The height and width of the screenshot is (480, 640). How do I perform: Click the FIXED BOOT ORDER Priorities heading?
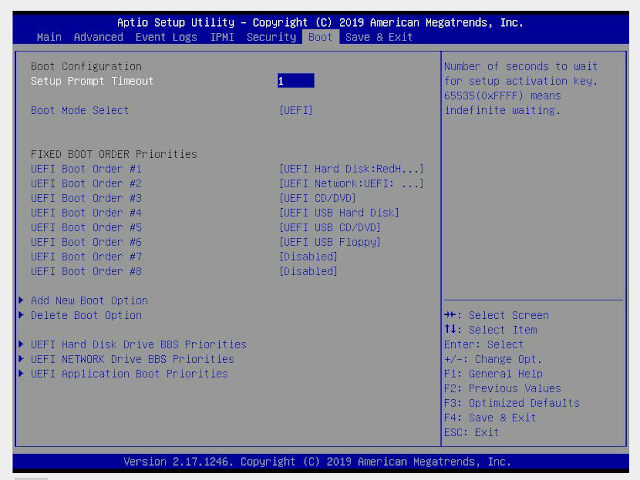[x=114, y=154]
